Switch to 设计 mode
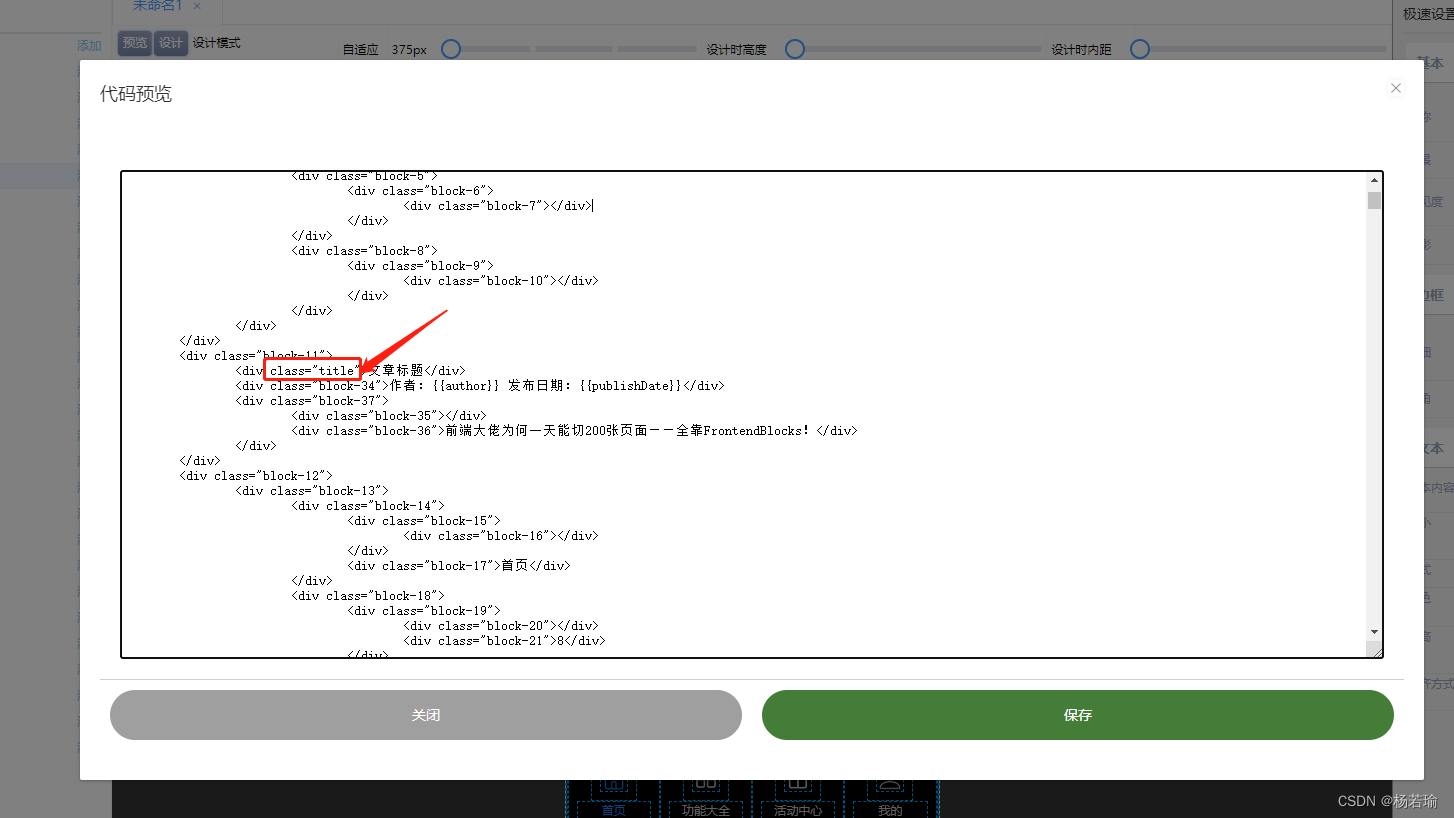 [x=171, y=43]
